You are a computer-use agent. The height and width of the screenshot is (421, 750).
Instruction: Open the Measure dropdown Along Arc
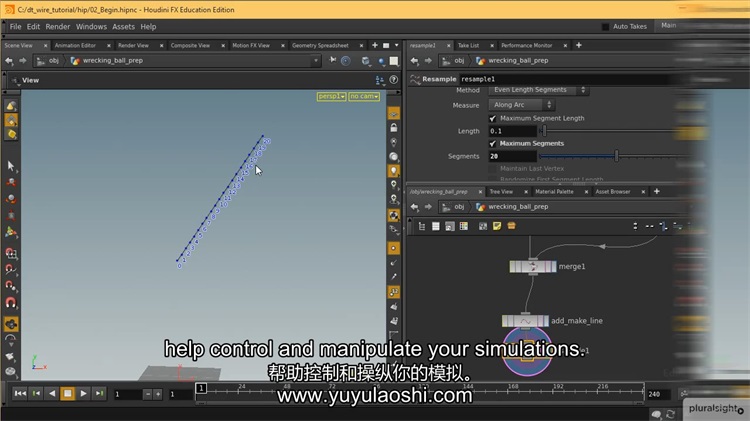pos(521,105)
